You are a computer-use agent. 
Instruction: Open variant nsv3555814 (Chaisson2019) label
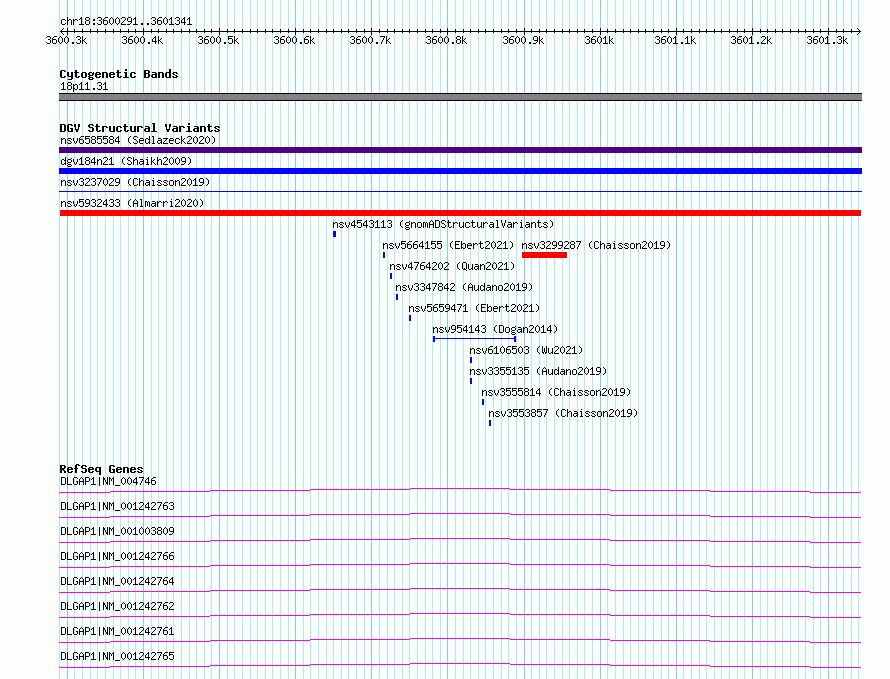[556, 392]
